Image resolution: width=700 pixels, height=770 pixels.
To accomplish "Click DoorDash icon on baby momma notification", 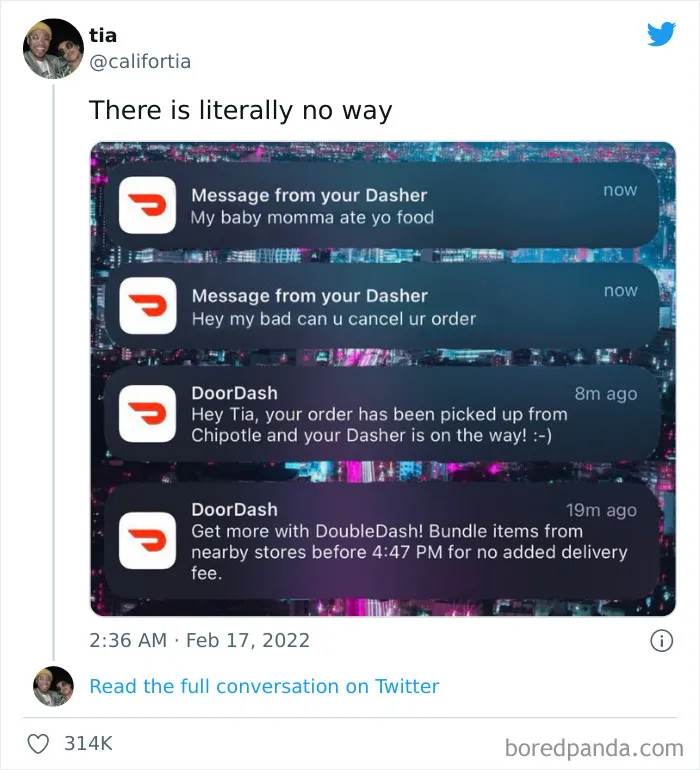I will pyautogui.click(x=147, y=205).
